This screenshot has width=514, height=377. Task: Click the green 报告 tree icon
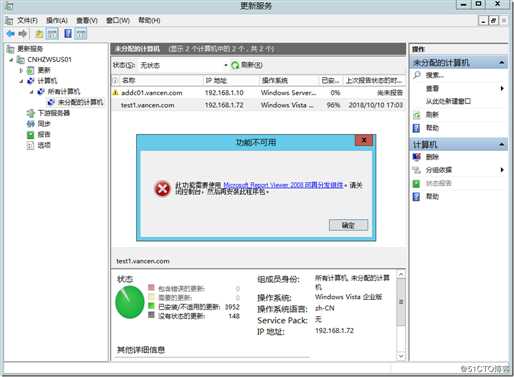pos(30,135)
